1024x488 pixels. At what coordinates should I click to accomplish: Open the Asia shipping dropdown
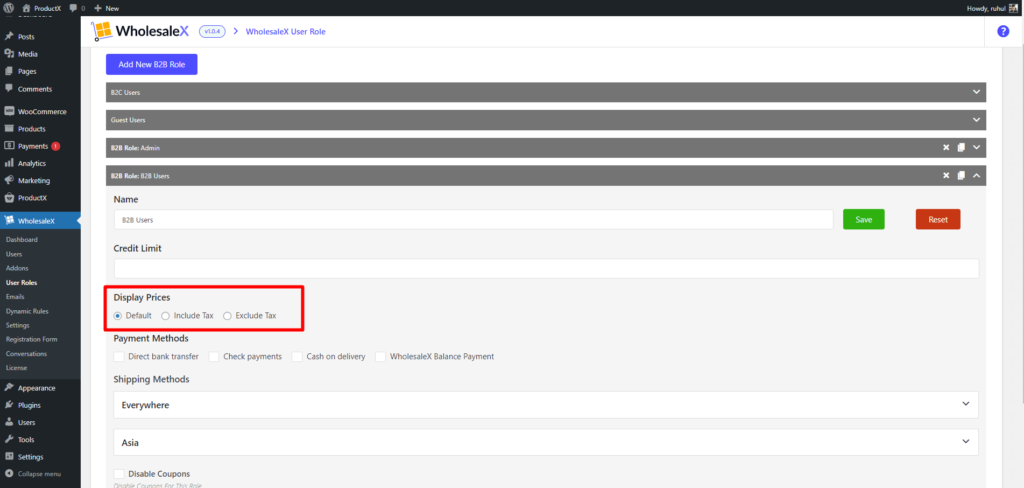[546, 442]
